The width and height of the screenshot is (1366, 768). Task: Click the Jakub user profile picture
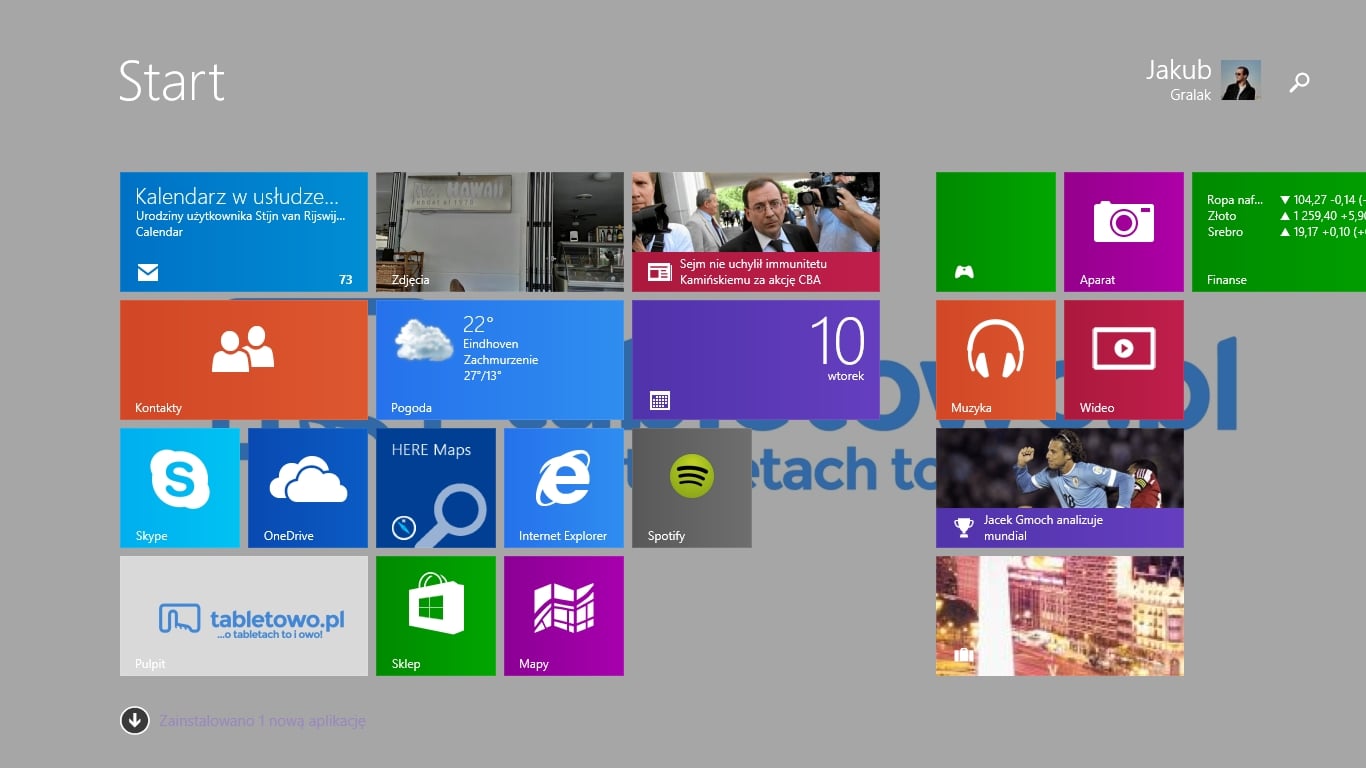(1241, 80)
